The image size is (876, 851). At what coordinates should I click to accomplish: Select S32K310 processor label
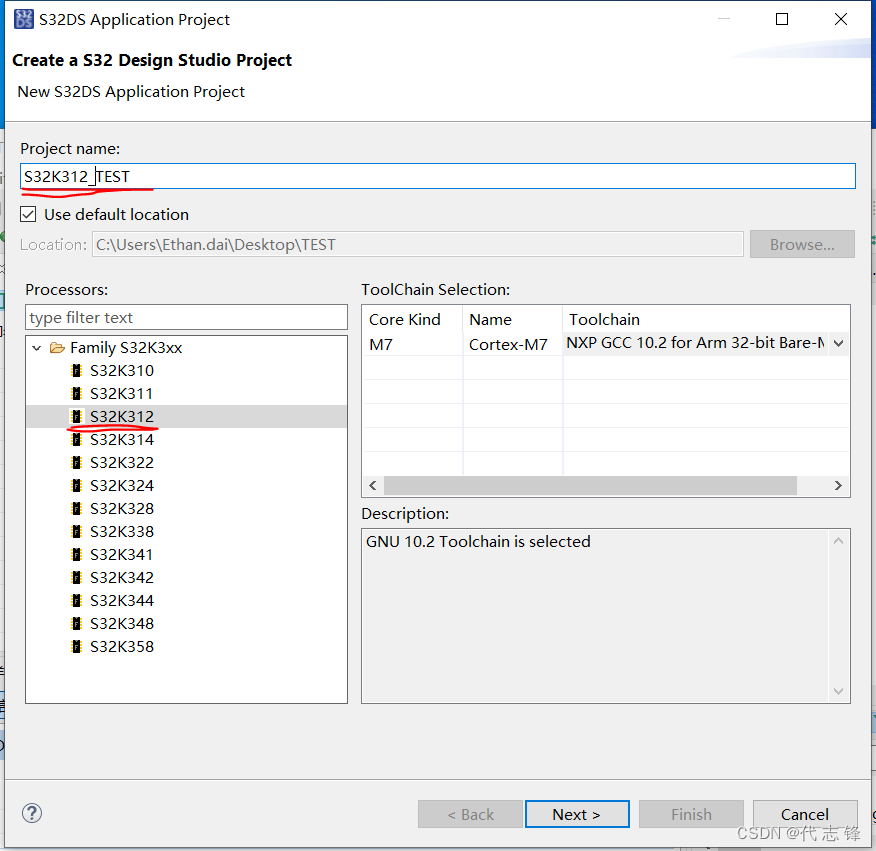pyautogui.click(x=122, y=370)
